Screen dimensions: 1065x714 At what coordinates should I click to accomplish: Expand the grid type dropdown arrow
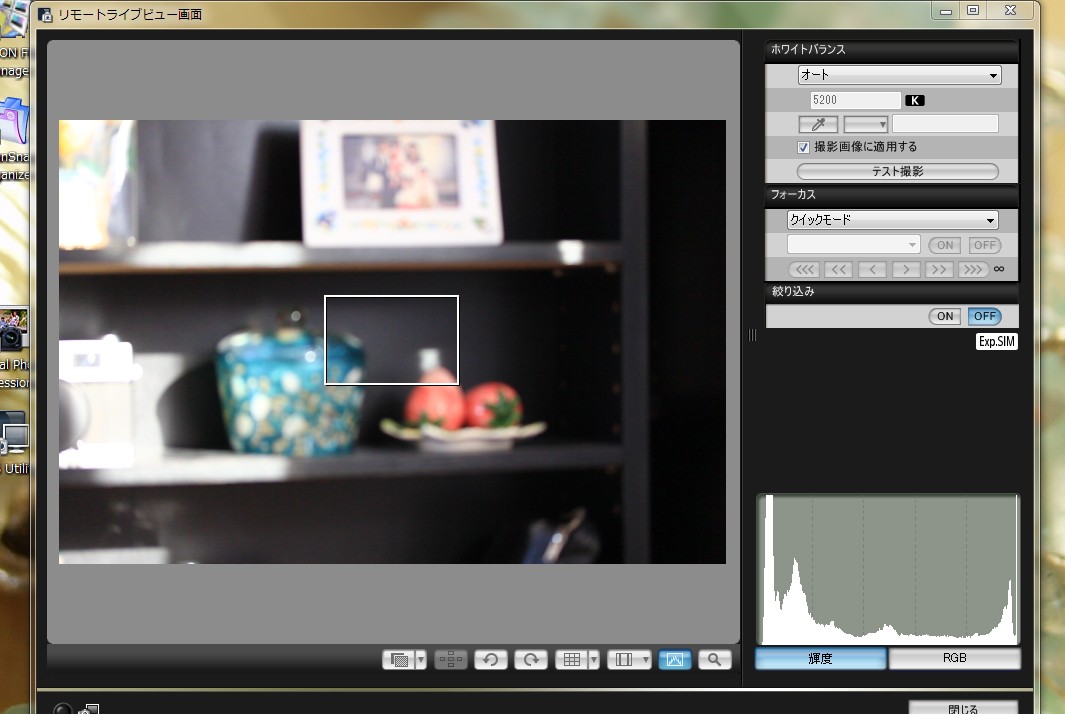[594, 660]
